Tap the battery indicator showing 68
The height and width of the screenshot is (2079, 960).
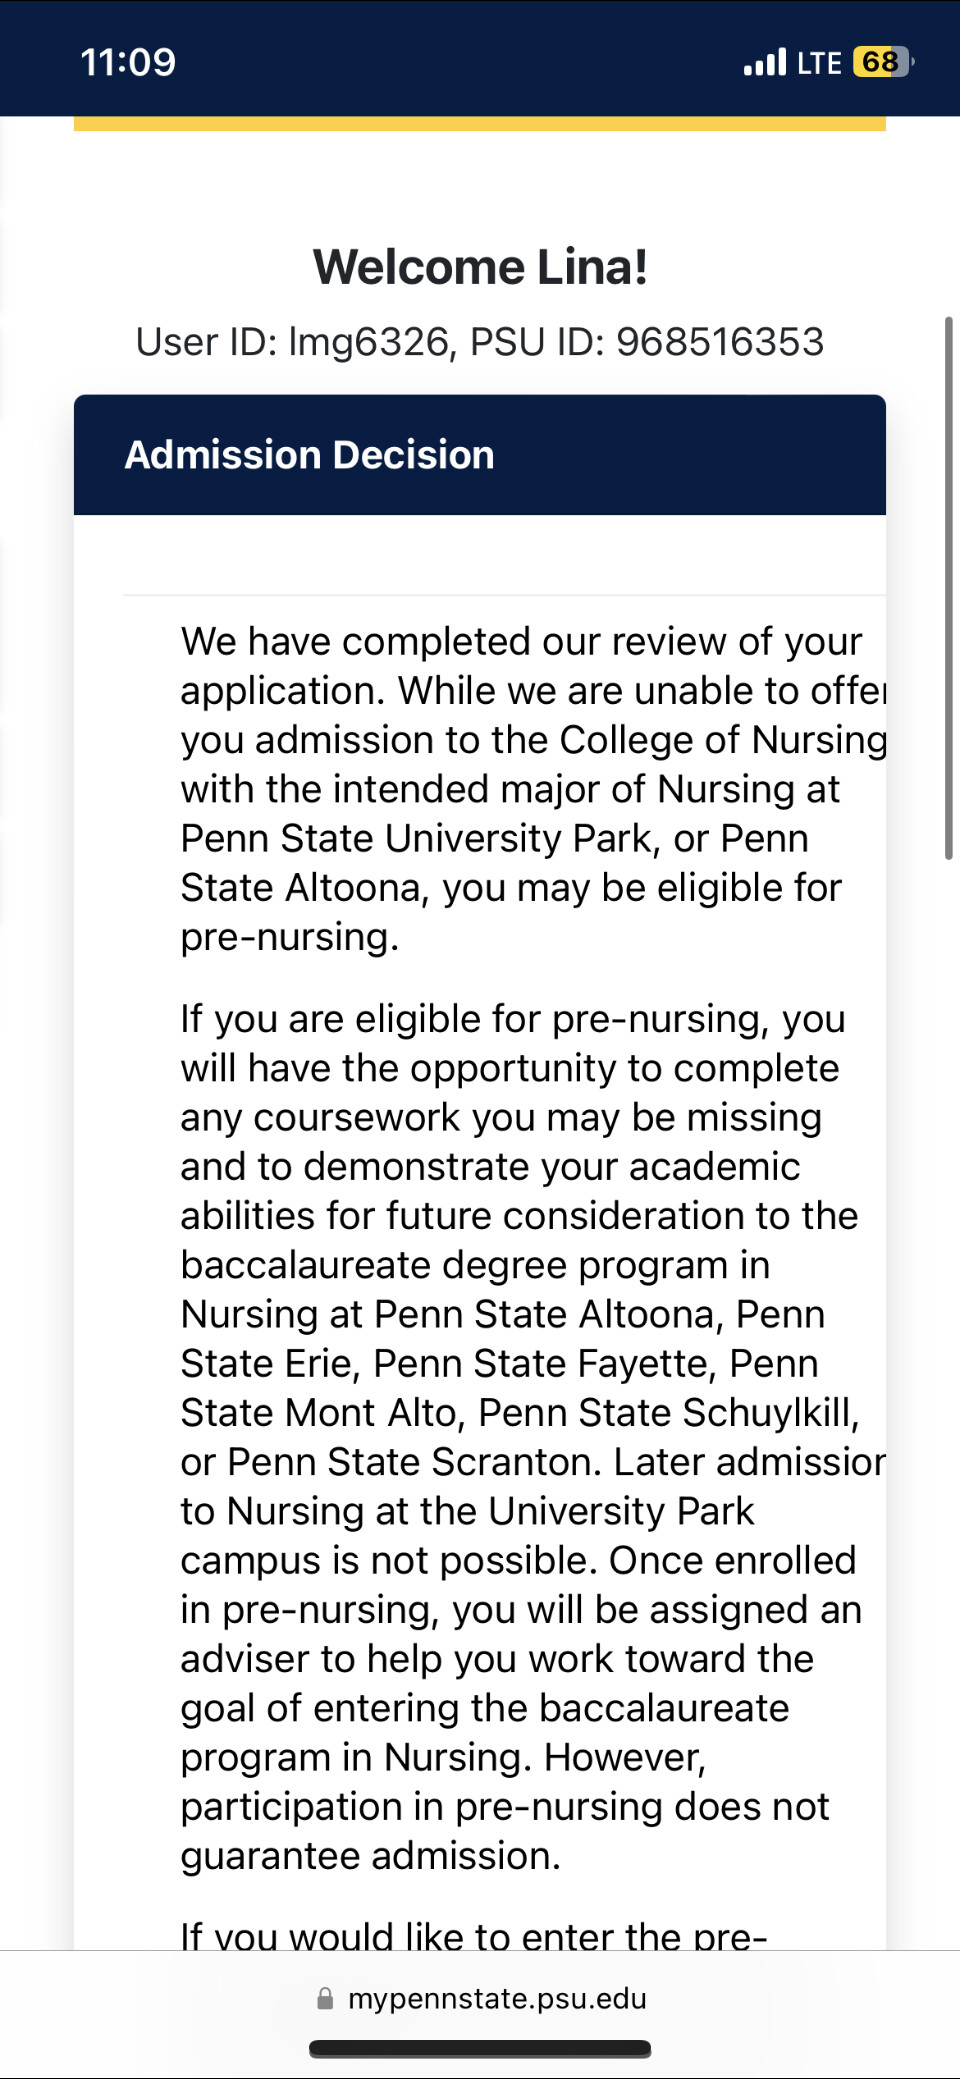click(882, 62)
